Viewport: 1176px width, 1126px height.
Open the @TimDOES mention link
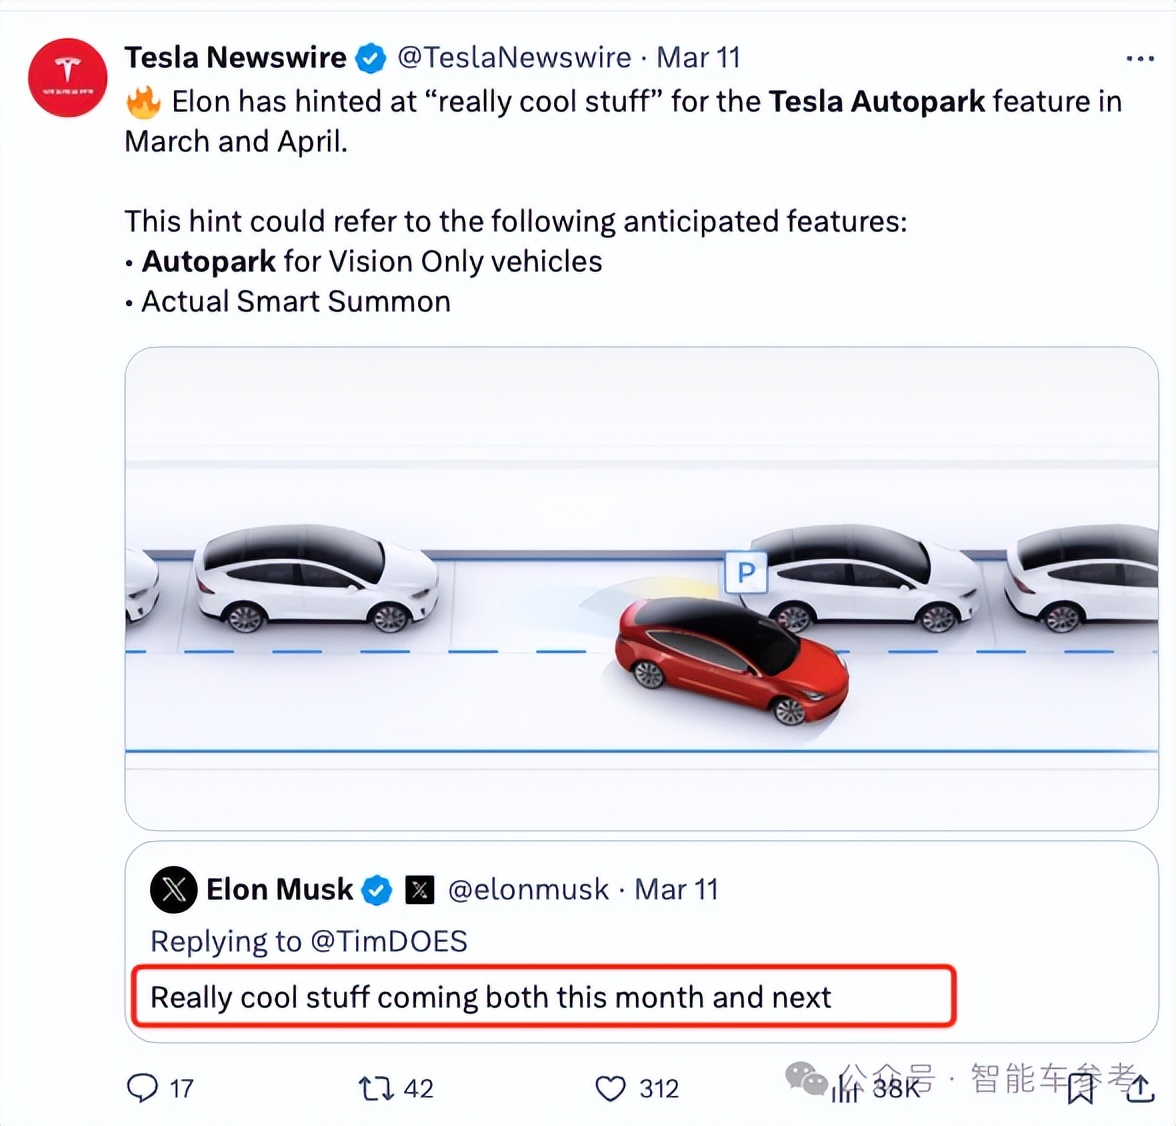point(389,941)
